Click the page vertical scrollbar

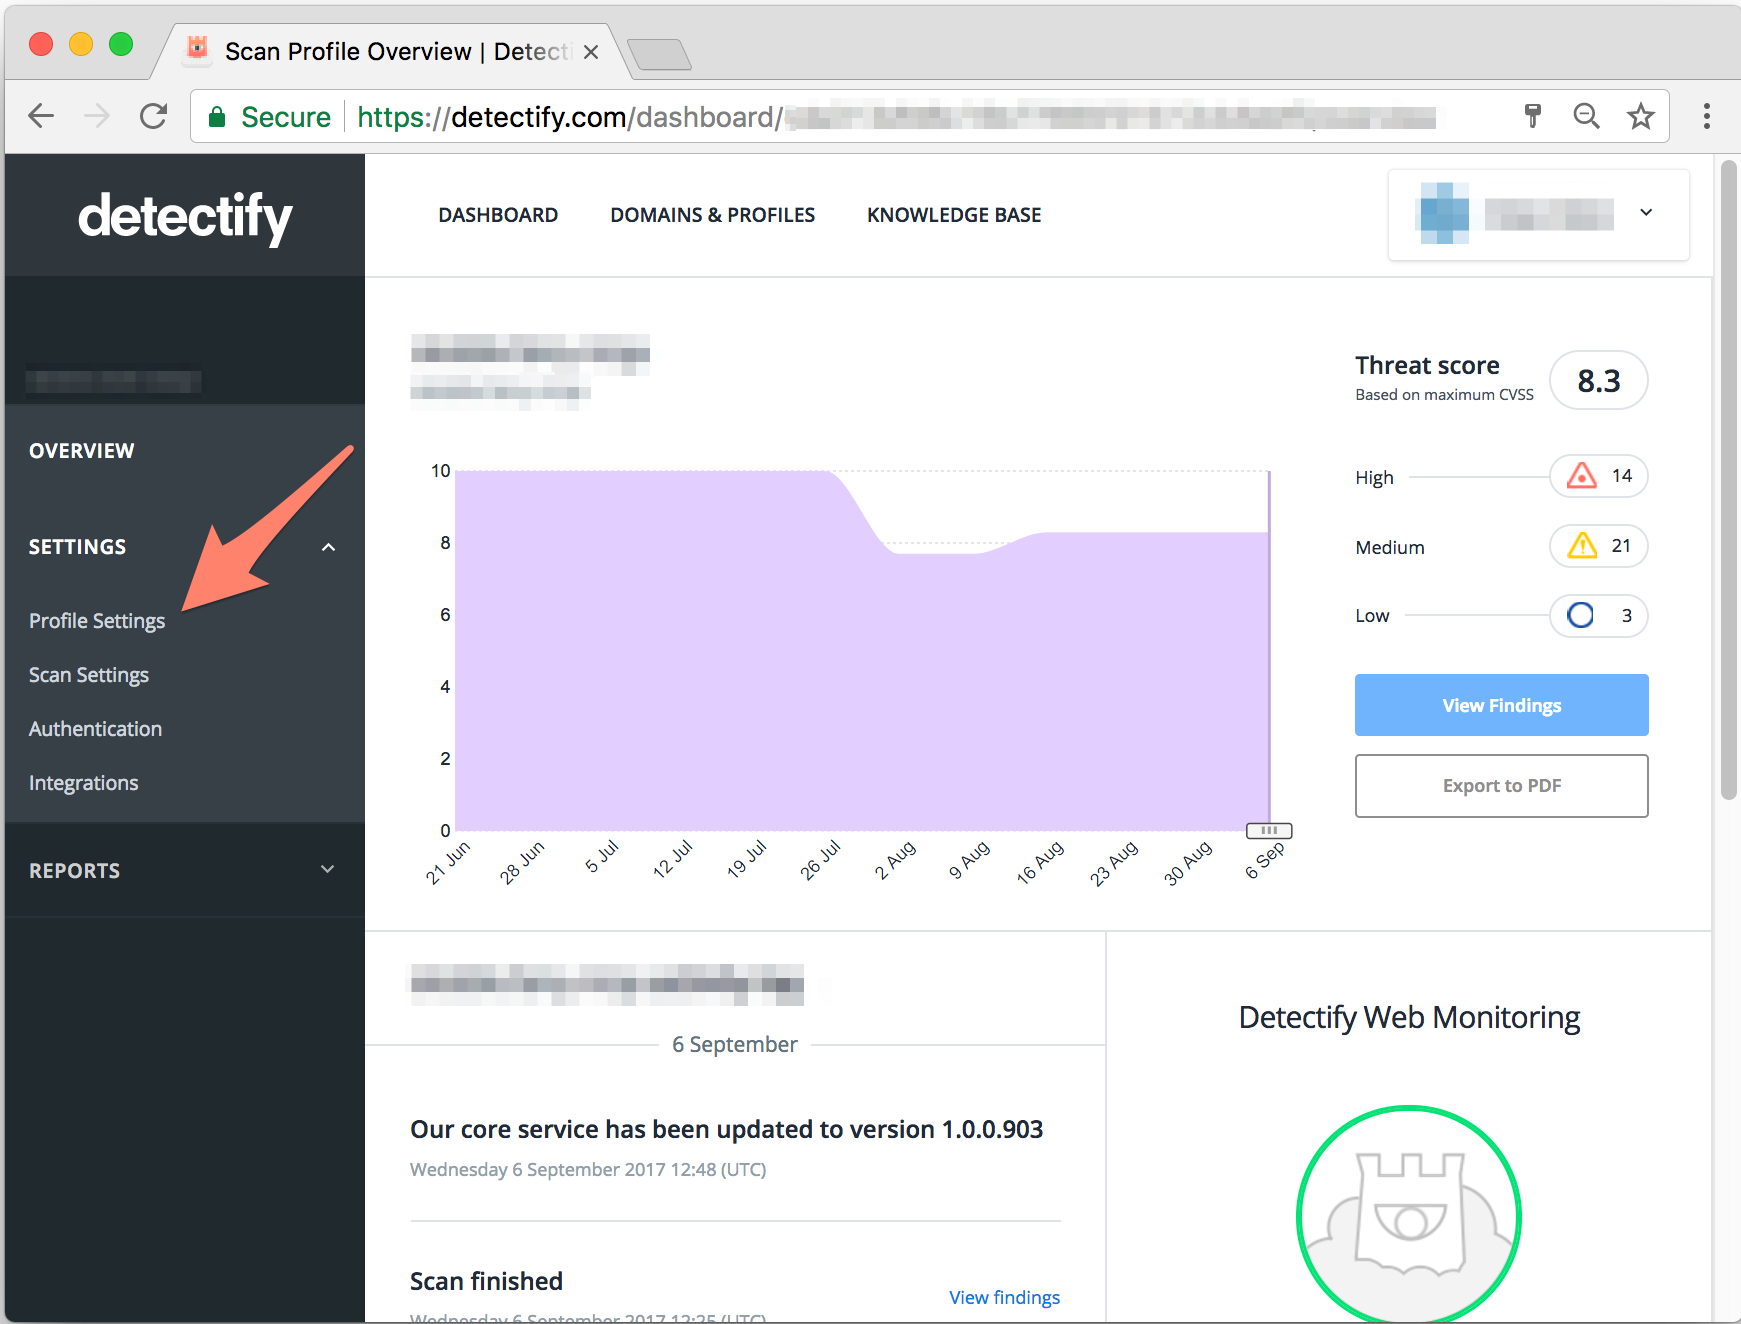point(1728,480)
